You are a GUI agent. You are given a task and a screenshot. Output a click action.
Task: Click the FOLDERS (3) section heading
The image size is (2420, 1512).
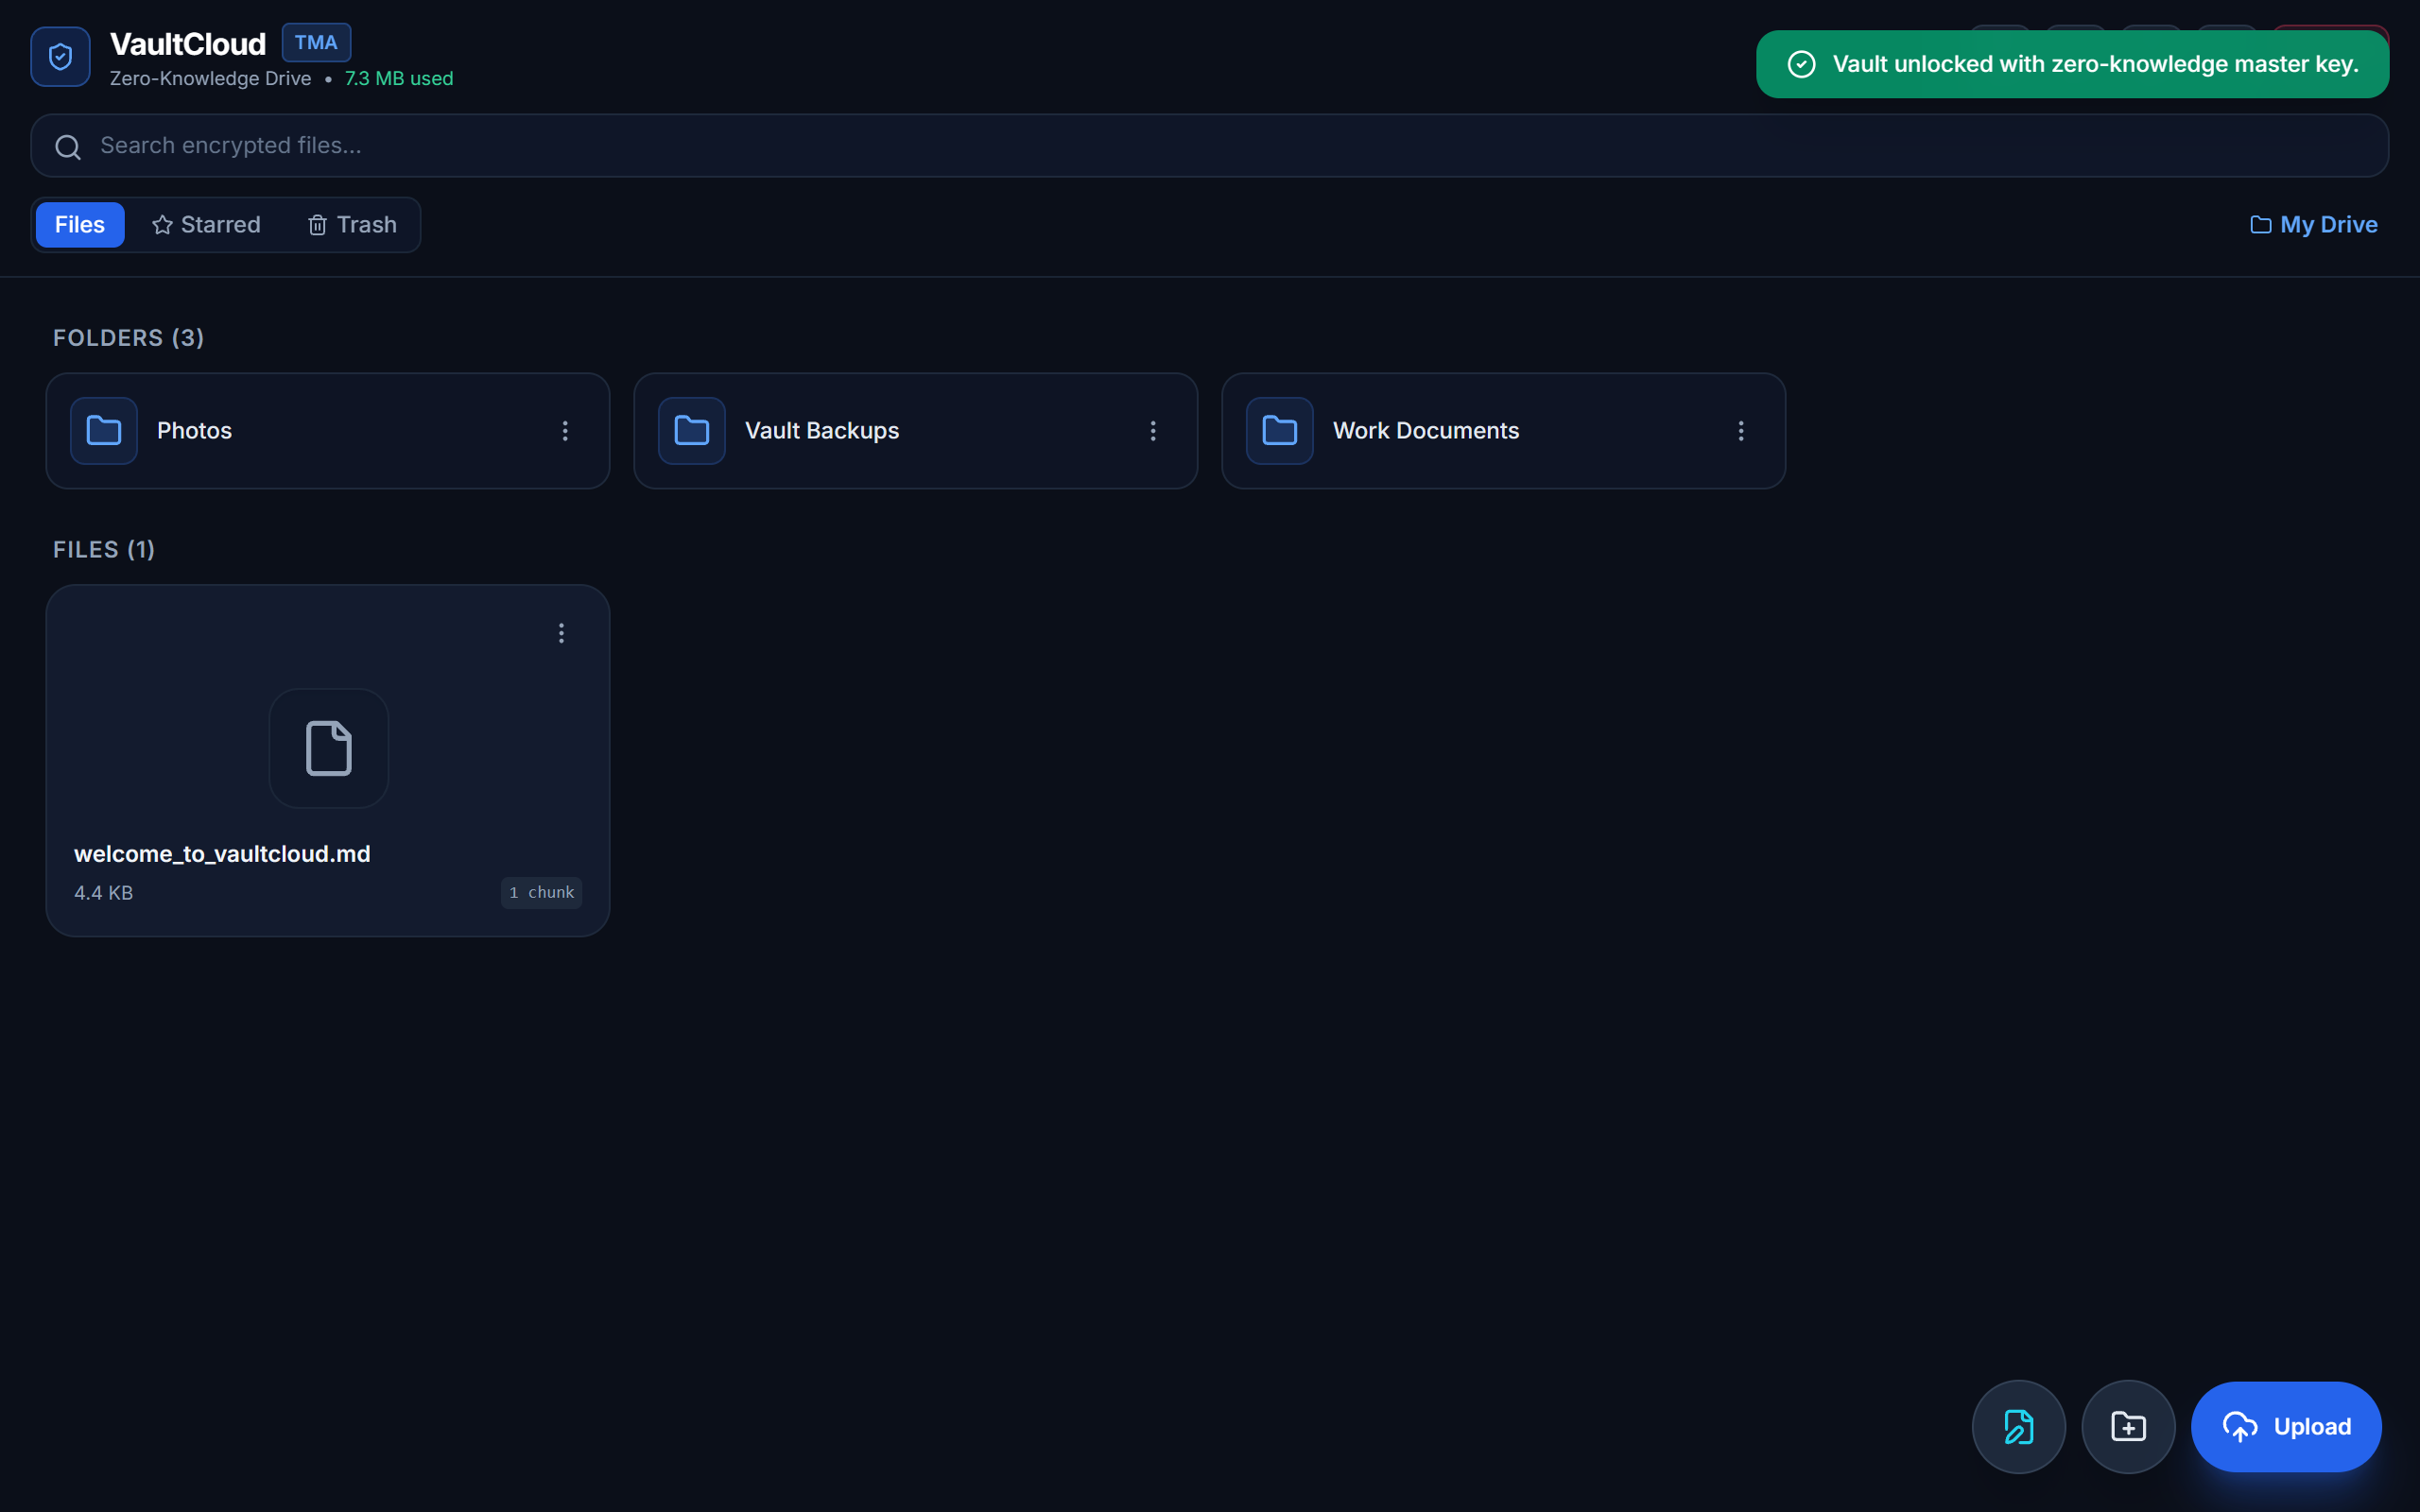coord(129,338)
